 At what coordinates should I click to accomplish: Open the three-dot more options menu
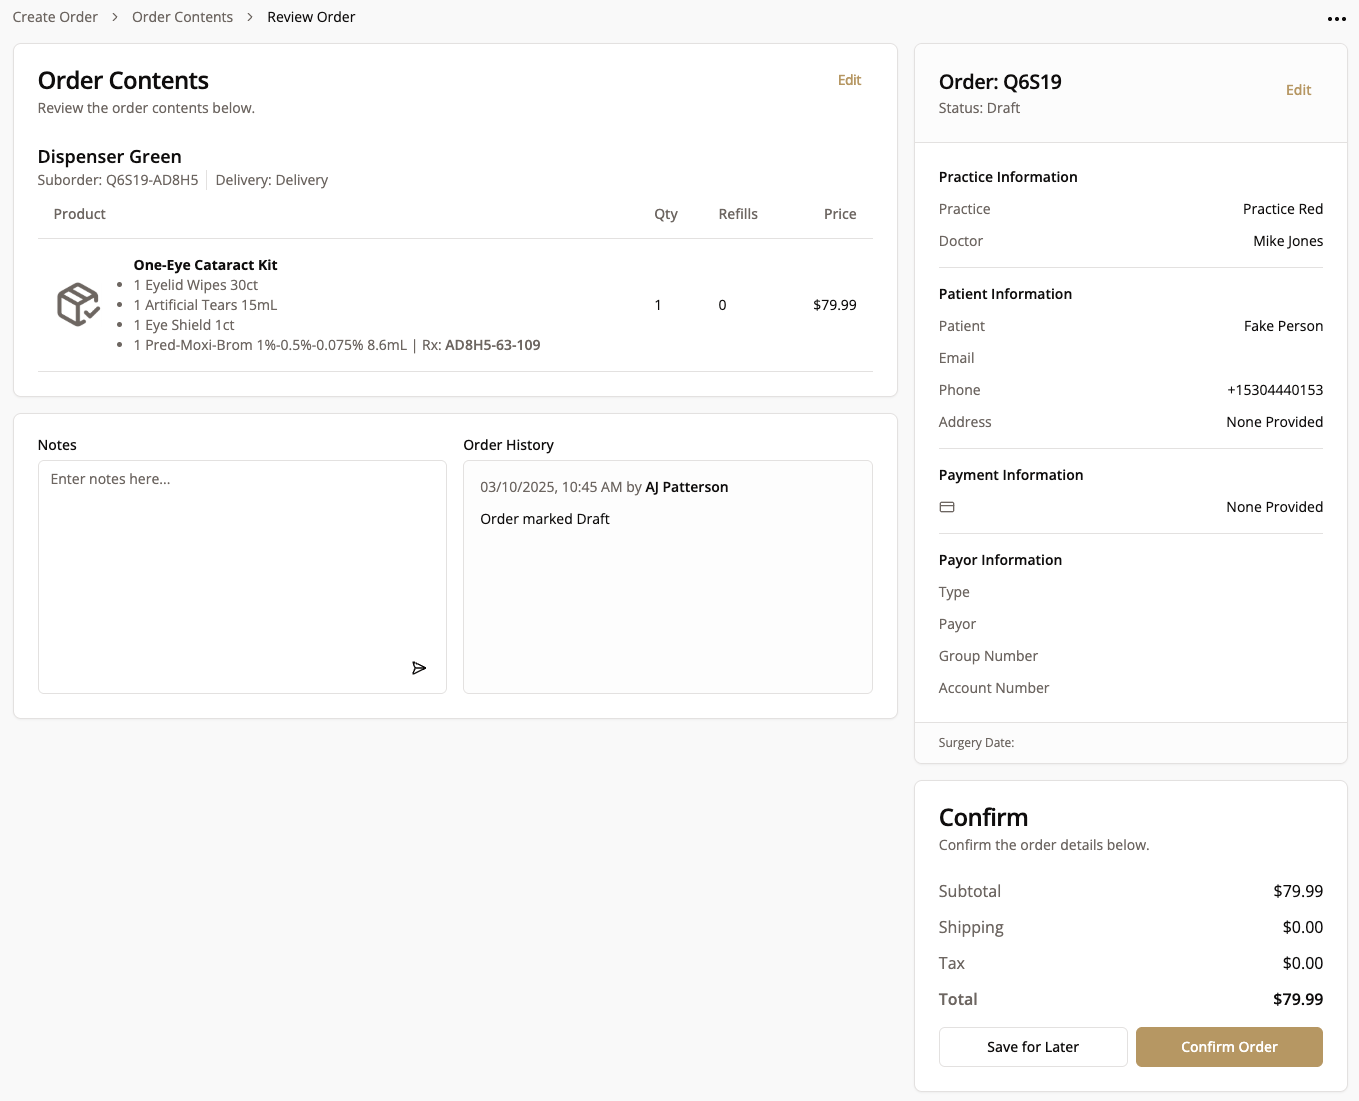tap(1336, 19)
